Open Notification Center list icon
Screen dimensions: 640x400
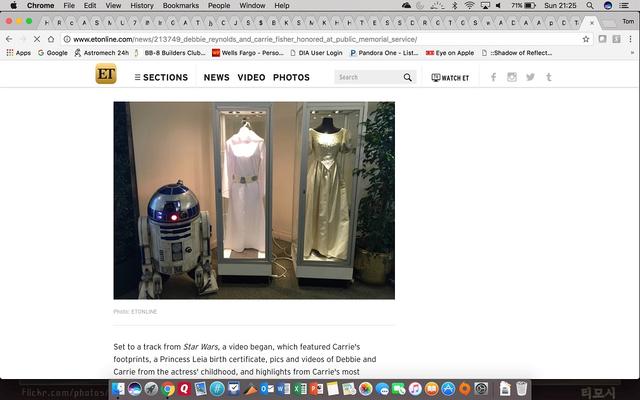click(x=624, y=5)
